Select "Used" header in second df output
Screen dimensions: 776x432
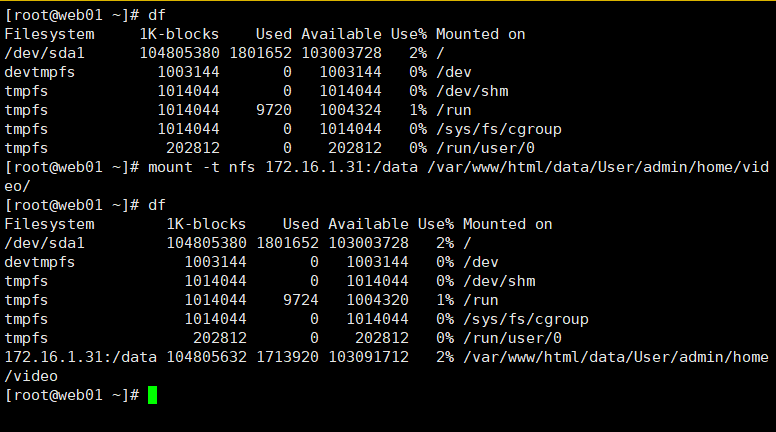[x=300, y=224]
